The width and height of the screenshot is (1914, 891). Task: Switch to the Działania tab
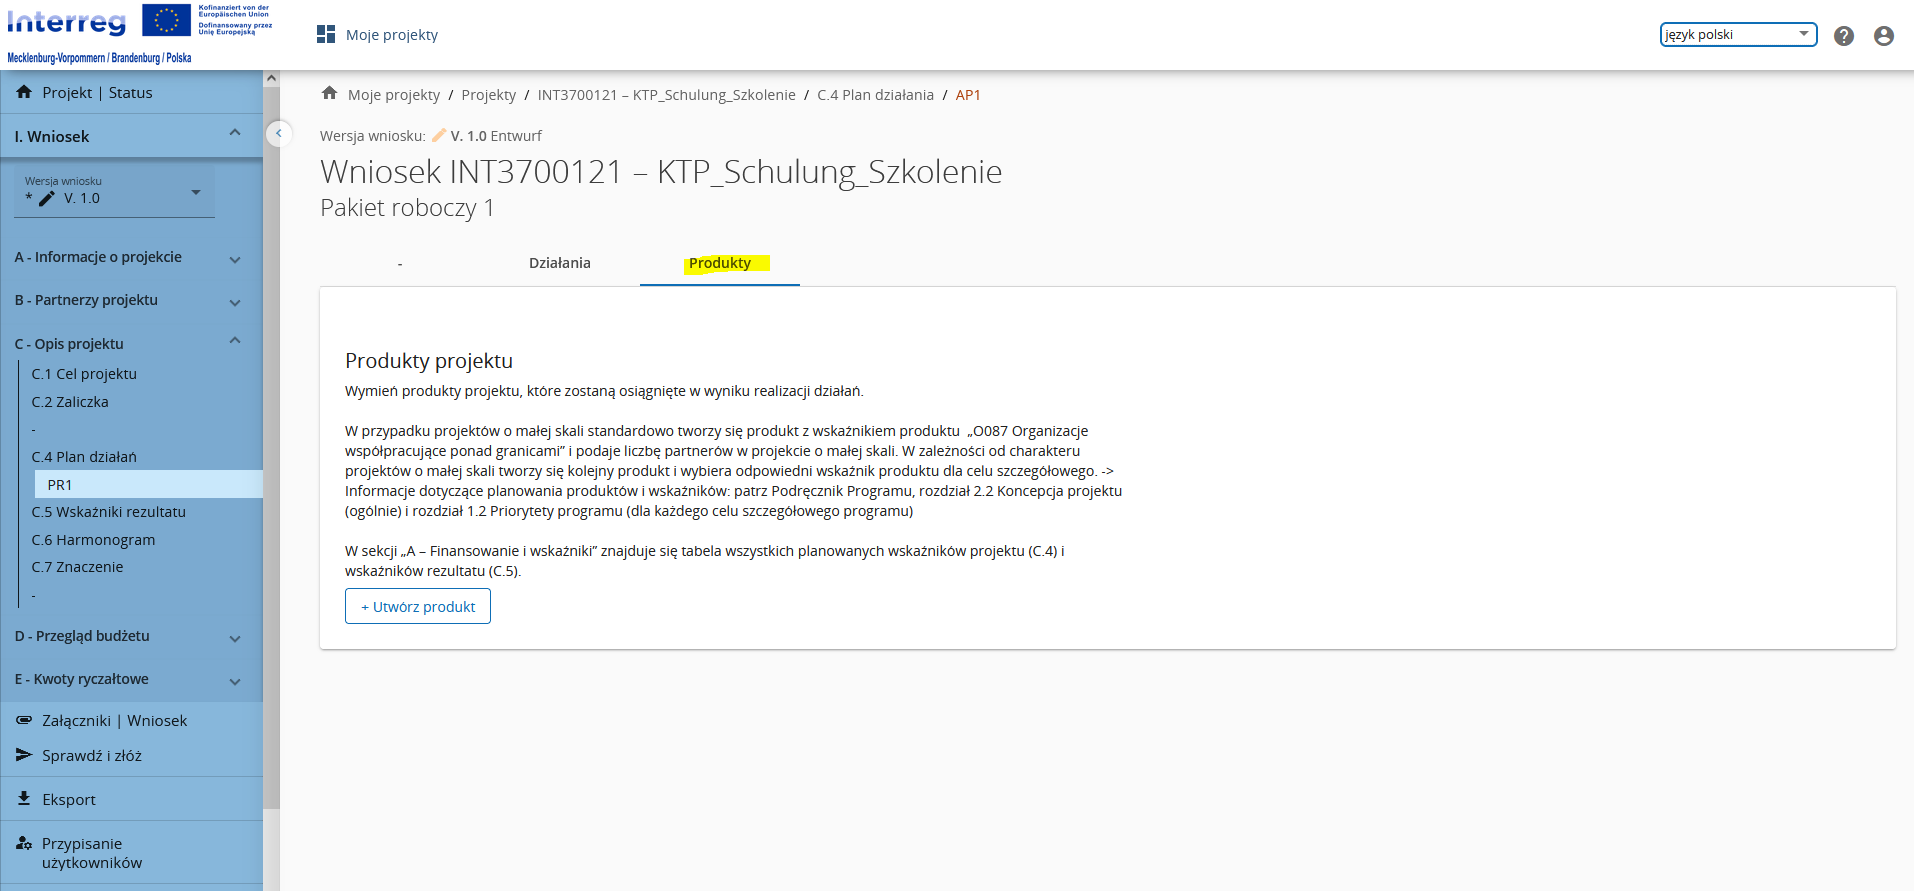pos(559,263)
